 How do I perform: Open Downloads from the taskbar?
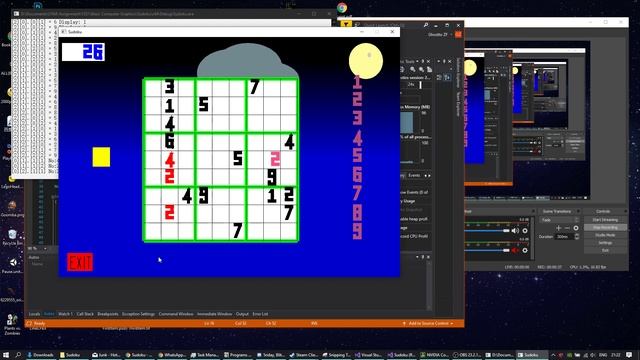pyautogui.click(x=41, y=355)
